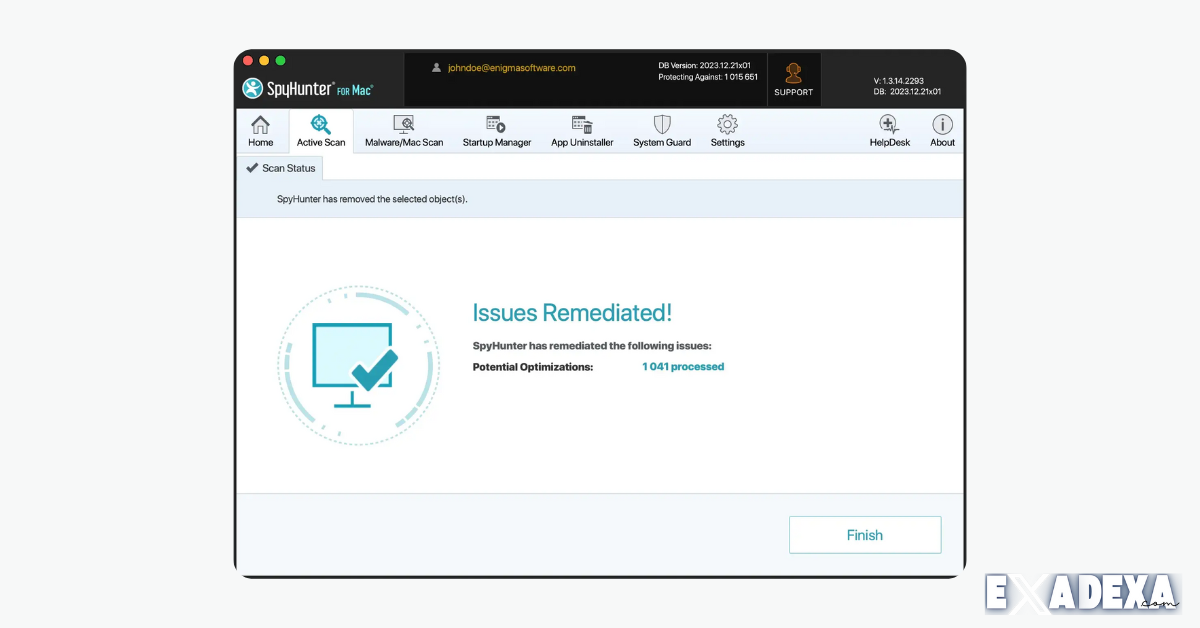Click the monitor checkmark graphic

pyautogui.click(x=357, y=365)
